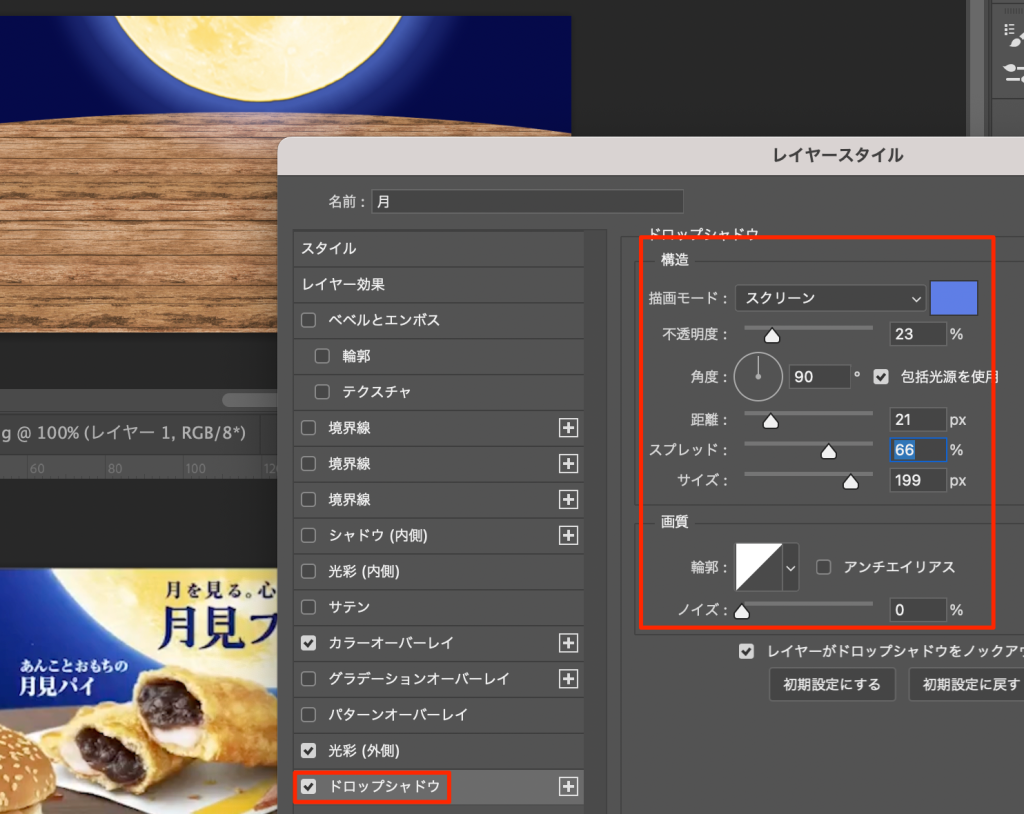The width and height of the screenshot is (1024, 814).
Task: Click the 角度 angle dial
Action: (758, 376)
